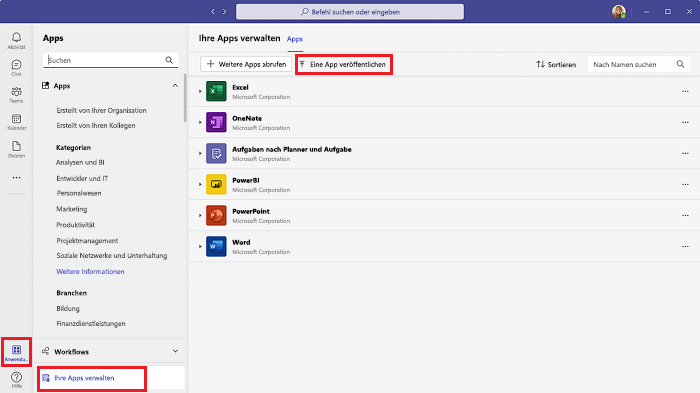Select Soziale Netzwerke und Unterhaltung

(112, 255)
